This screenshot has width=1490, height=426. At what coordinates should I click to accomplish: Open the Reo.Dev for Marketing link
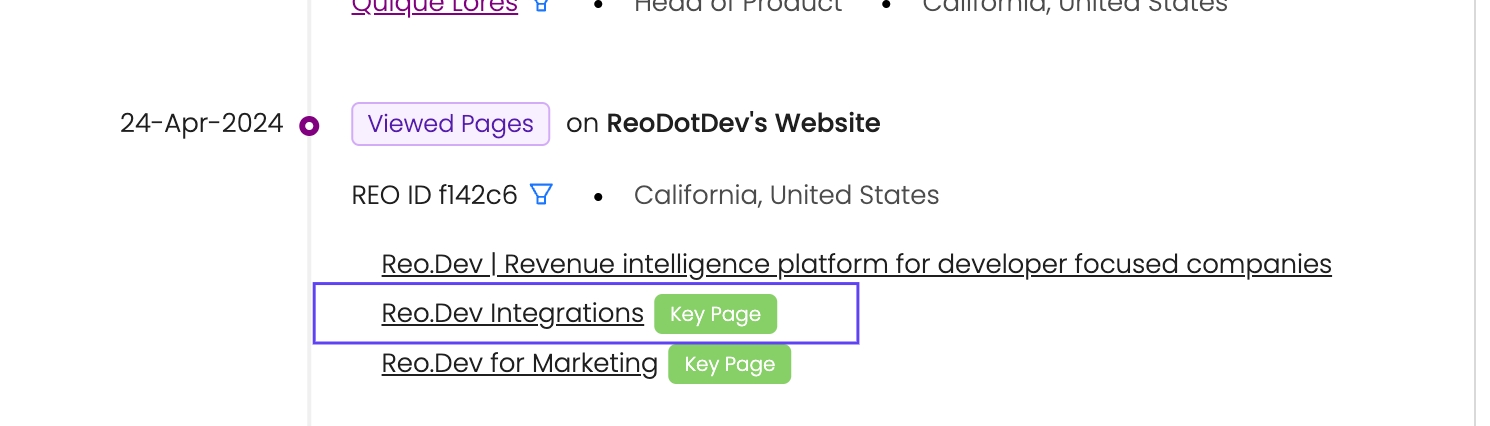click(x=519, y=363)
